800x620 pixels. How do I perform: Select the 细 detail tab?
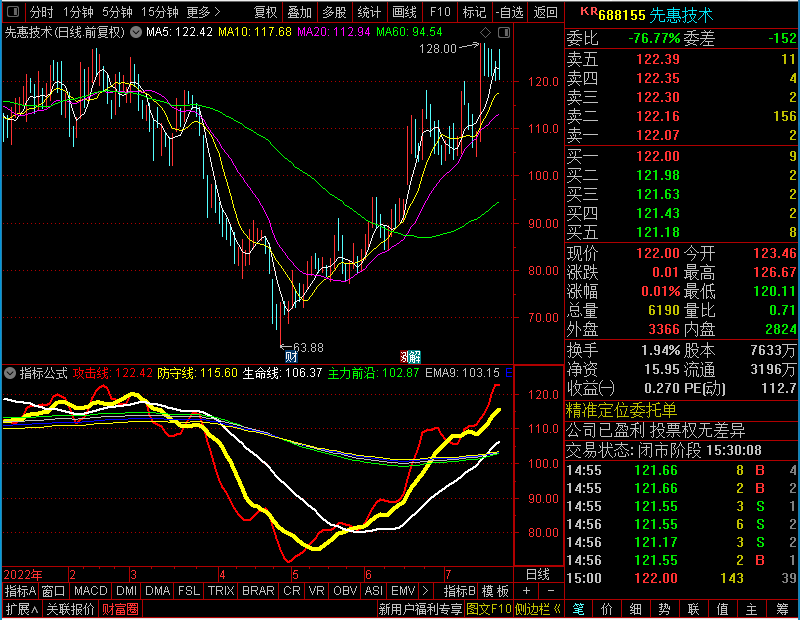pos(636,609)
